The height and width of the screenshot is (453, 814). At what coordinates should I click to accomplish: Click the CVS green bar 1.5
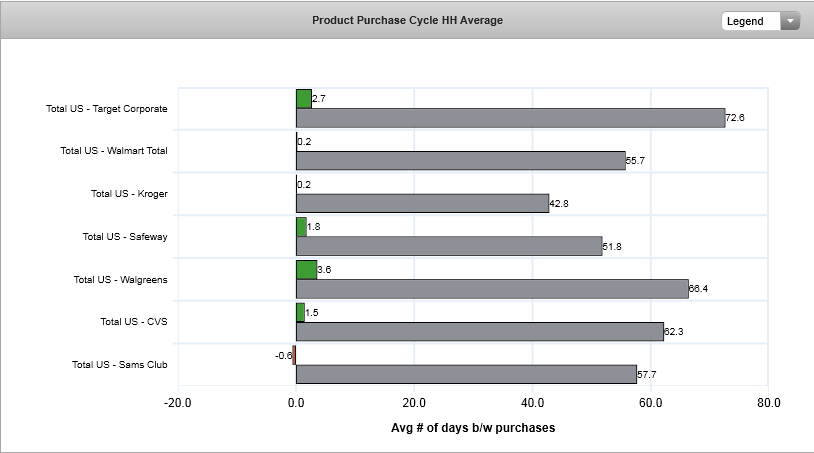[300, 313]
